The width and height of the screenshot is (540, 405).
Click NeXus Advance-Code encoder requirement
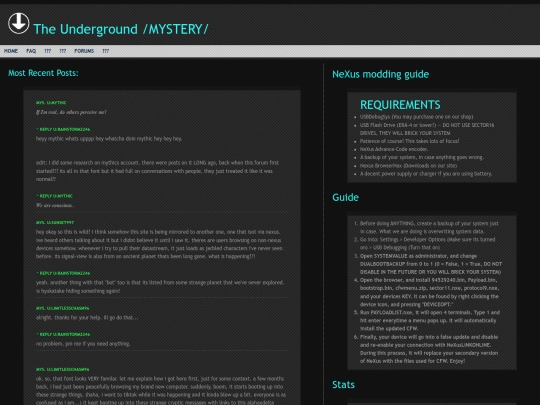[394, 149]
